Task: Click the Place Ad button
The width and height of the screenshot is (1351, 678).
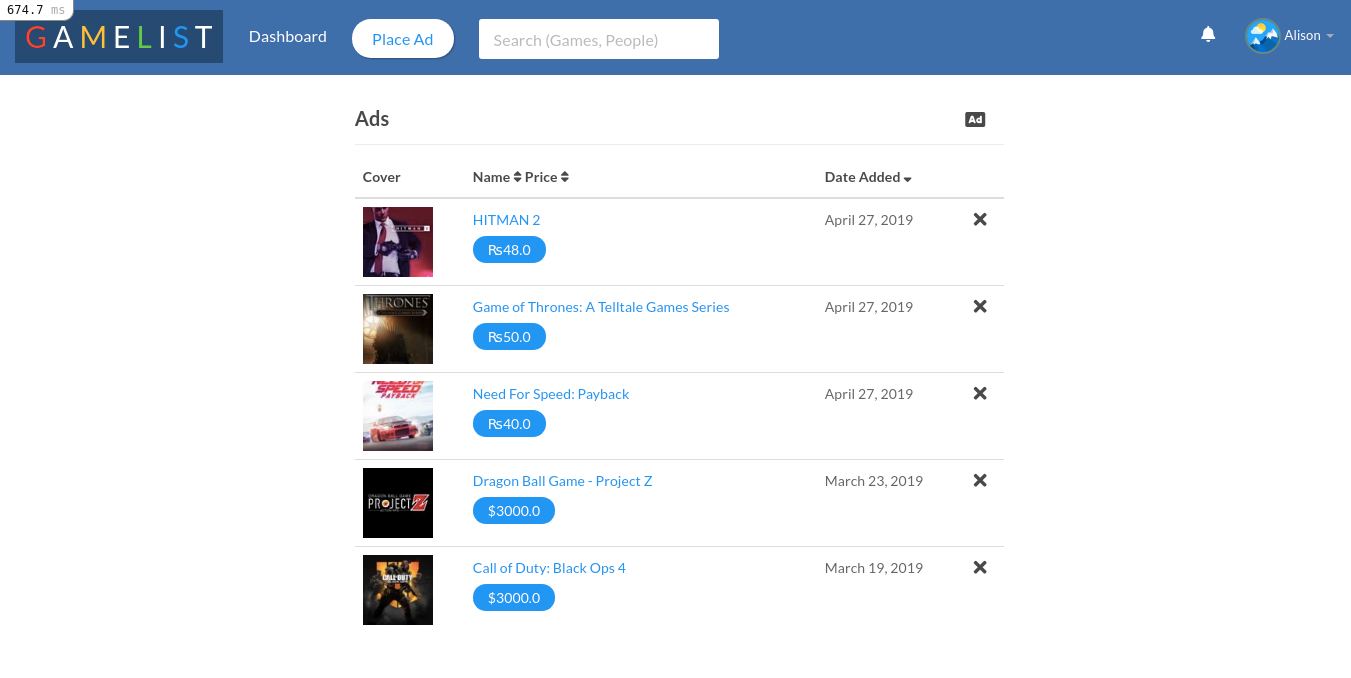Action: (403, 39)
